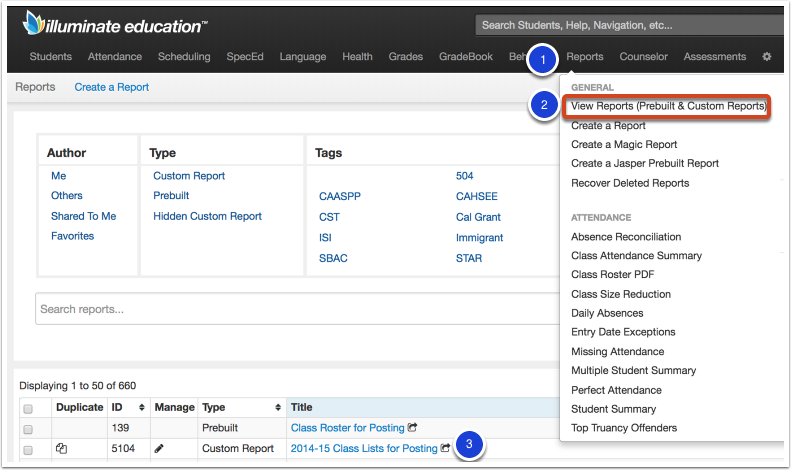Select Class Roster PDF
The width and height of the screenshot is (791, 470).
(612, 274)
